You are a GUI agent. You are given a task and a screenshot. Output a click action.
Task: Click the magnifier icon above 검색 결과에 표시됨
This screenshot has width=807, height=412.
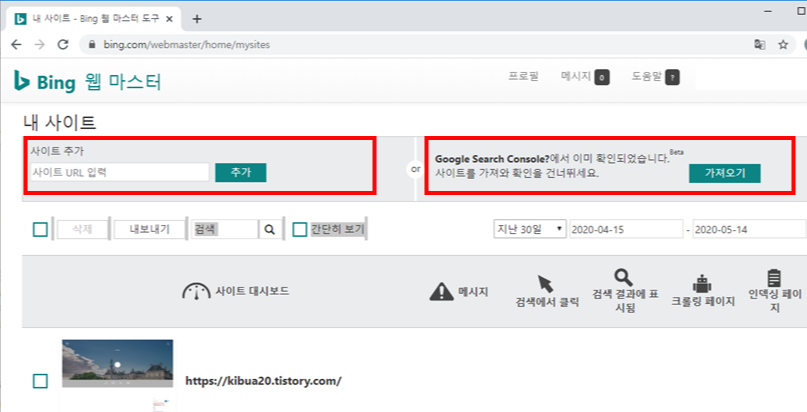coord(623,277)
